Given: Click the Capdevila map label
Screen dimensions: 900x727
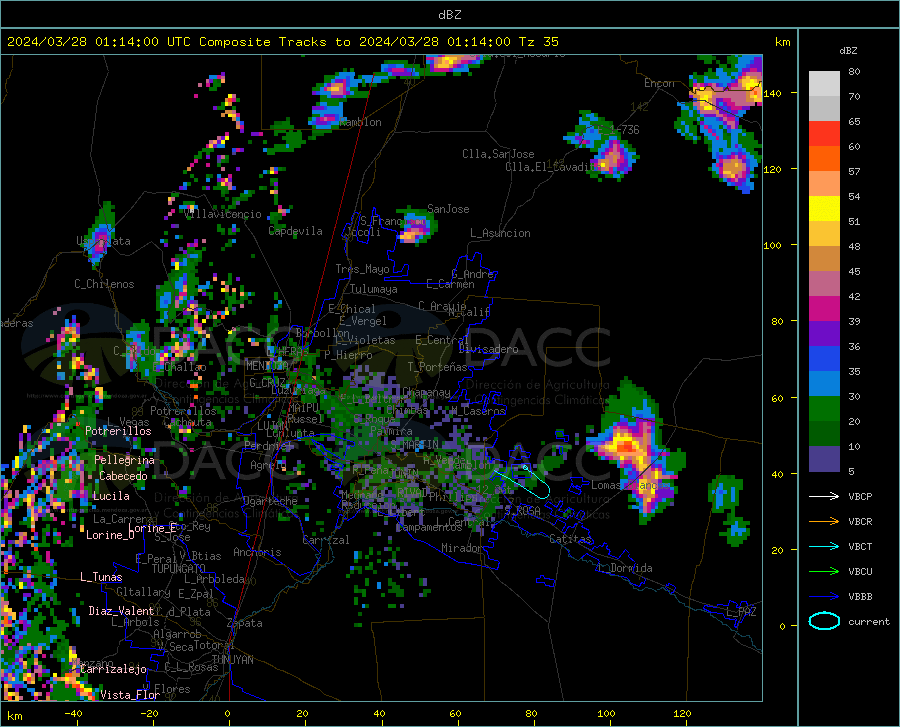Looking at the screenshot, I should coord(296,231).
